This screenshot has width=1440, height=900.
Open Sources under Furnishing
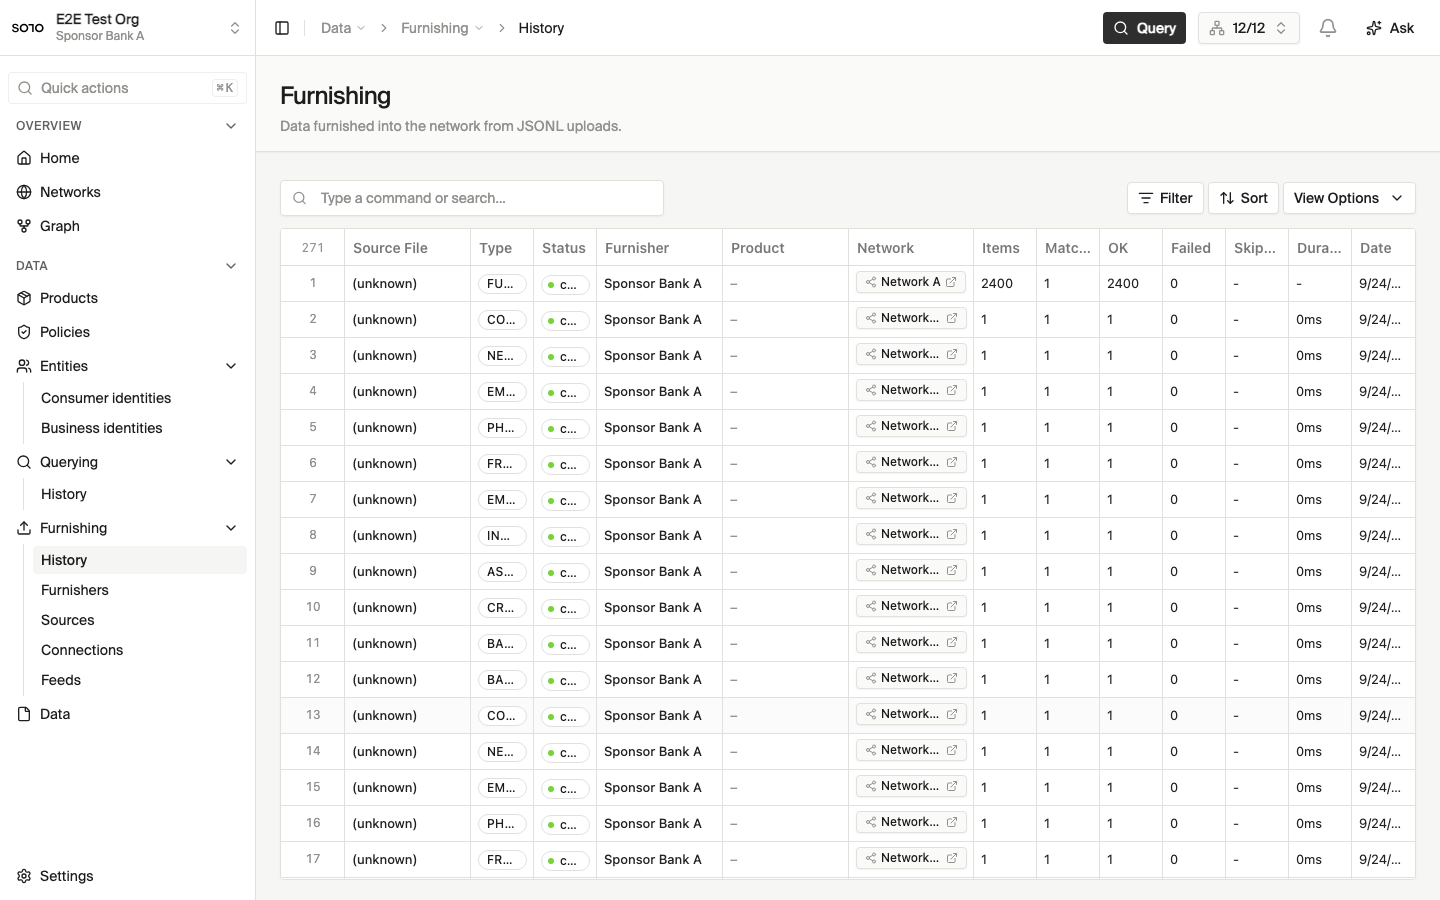point(140,620)
